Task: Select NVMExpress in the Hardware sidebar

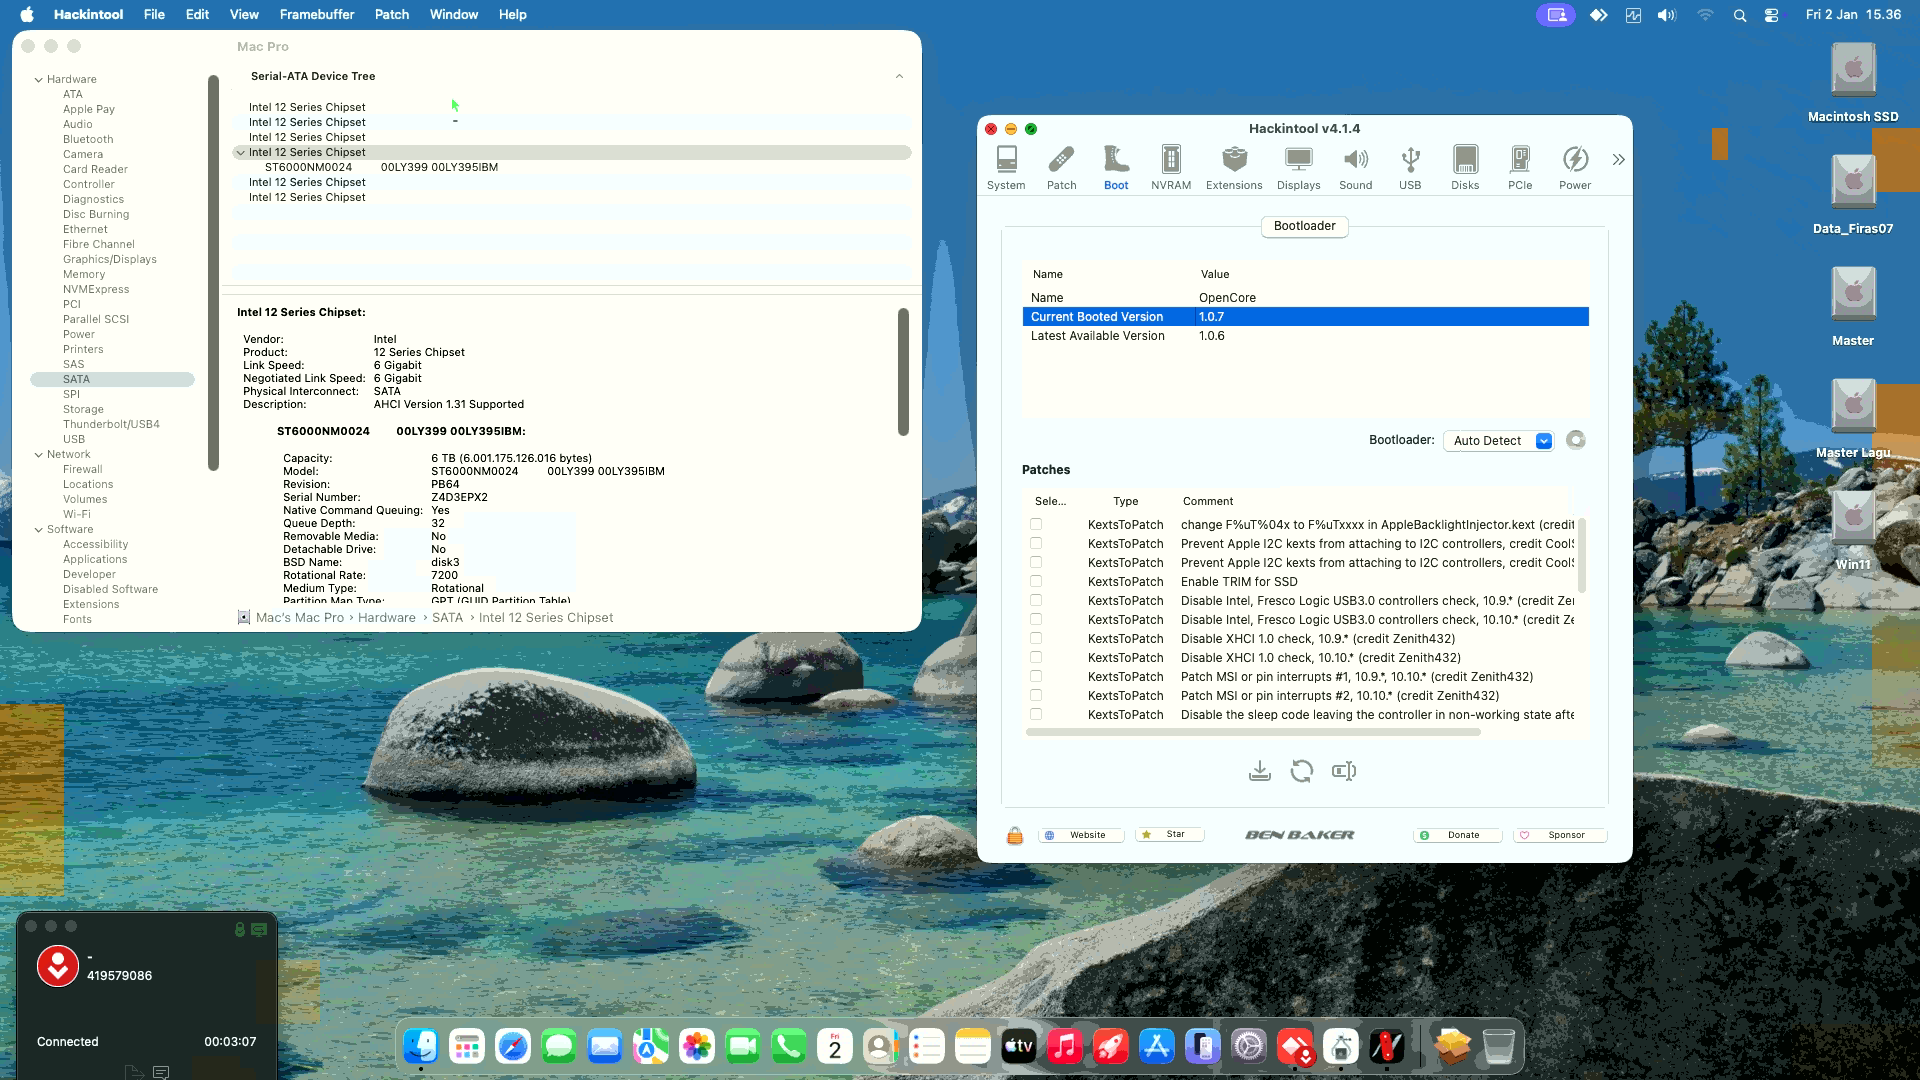Action: pyautogui.click(x=96, y=289)
